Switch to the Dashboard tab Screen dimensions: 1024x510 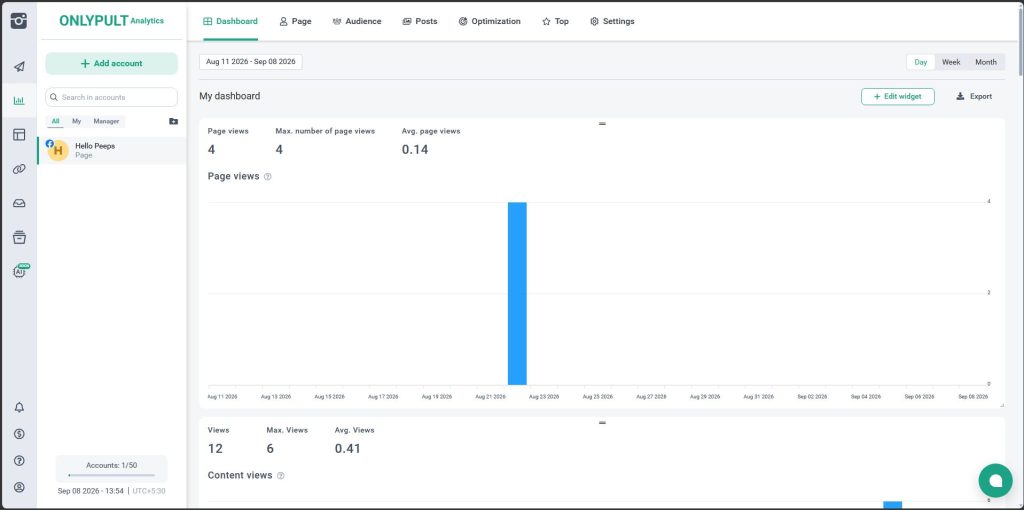231,22
